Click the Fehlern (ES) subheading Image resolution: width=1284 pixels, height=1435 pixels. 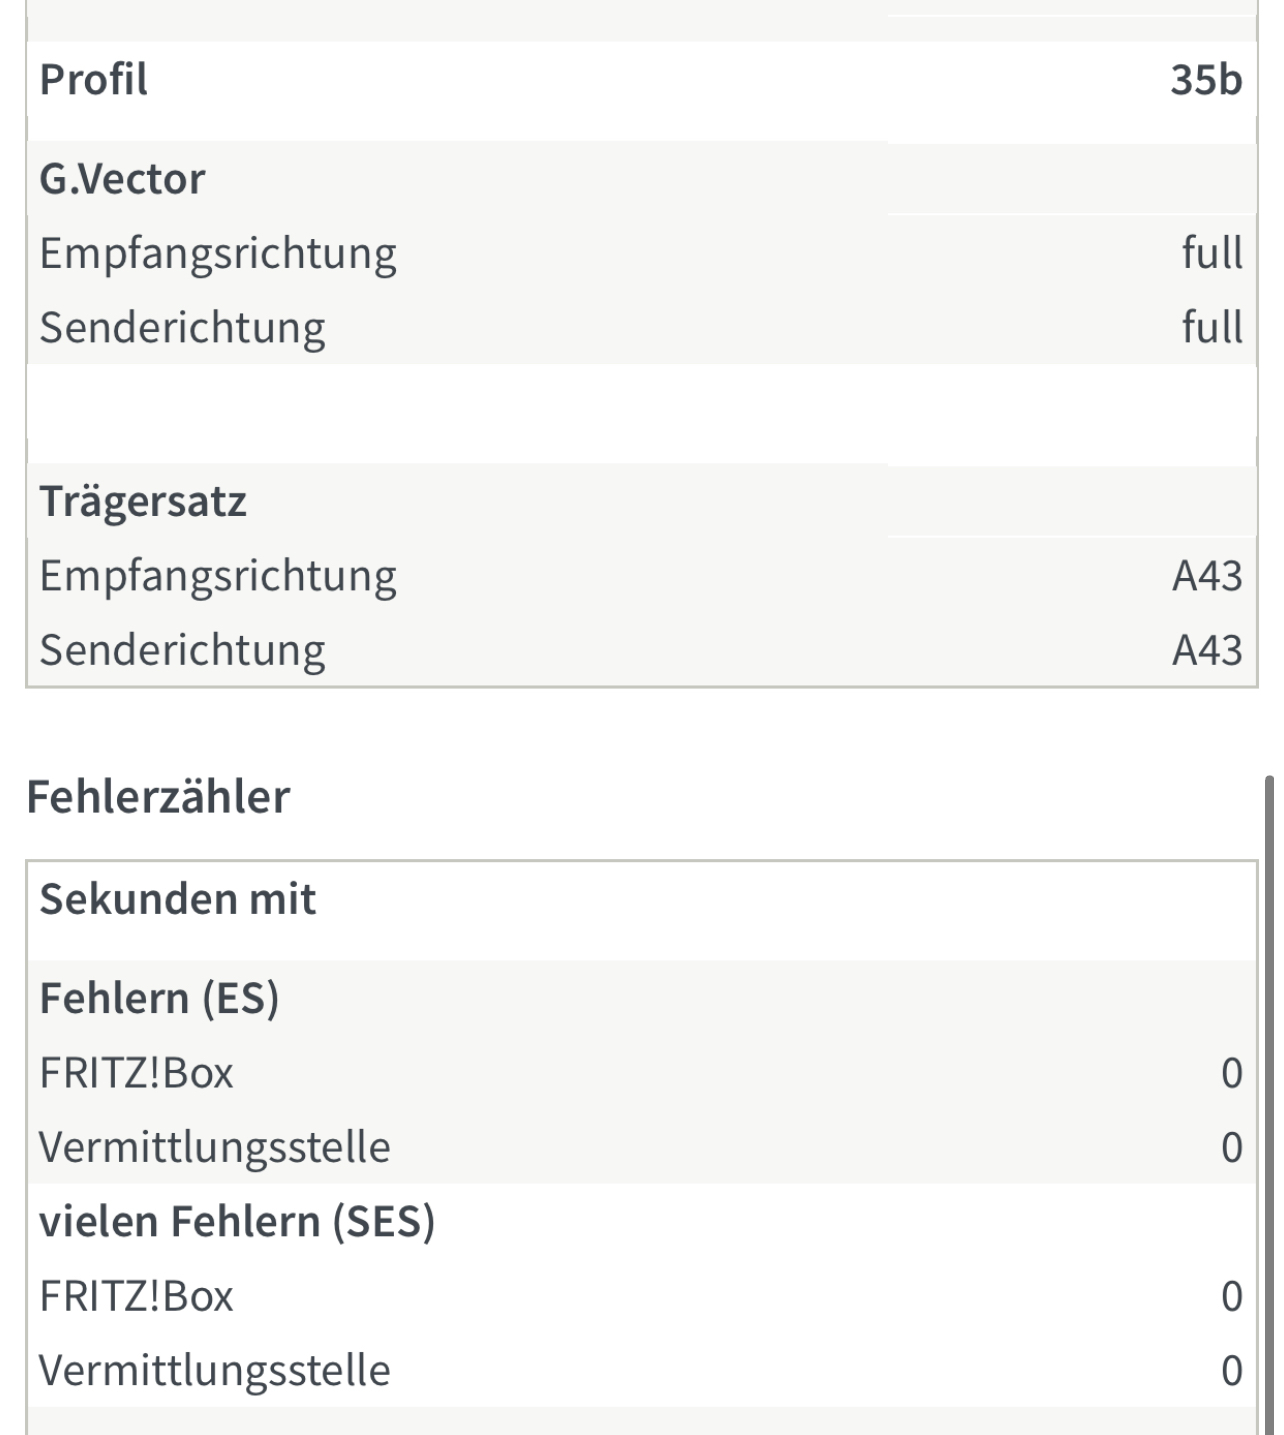coord(159,998)
